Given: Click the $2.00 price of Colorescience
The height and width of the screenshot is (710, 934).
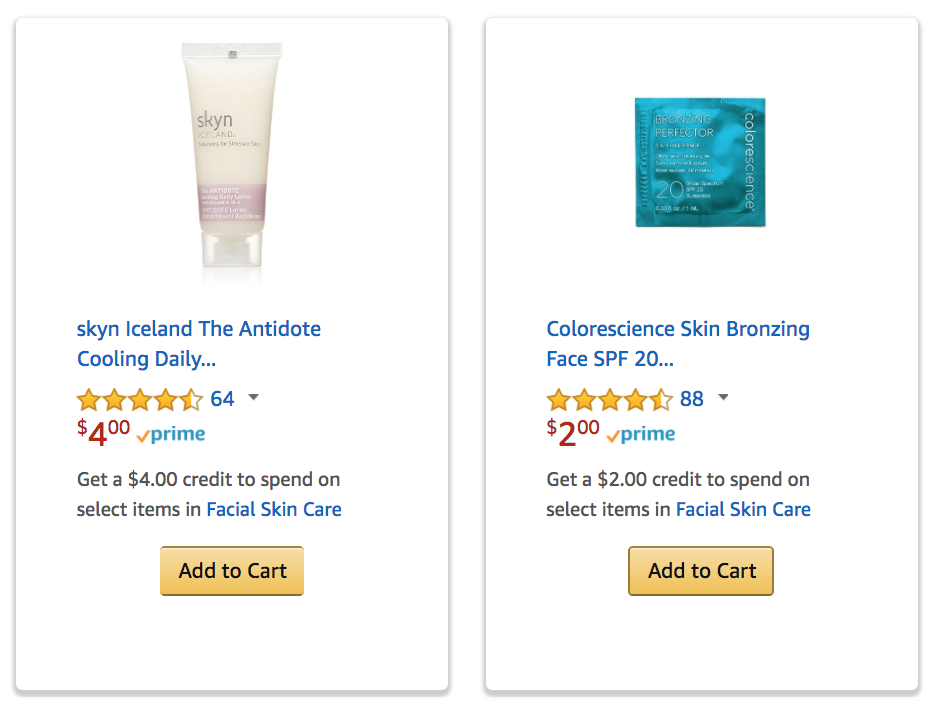Looking at the screenshot, I should [573, 432].
